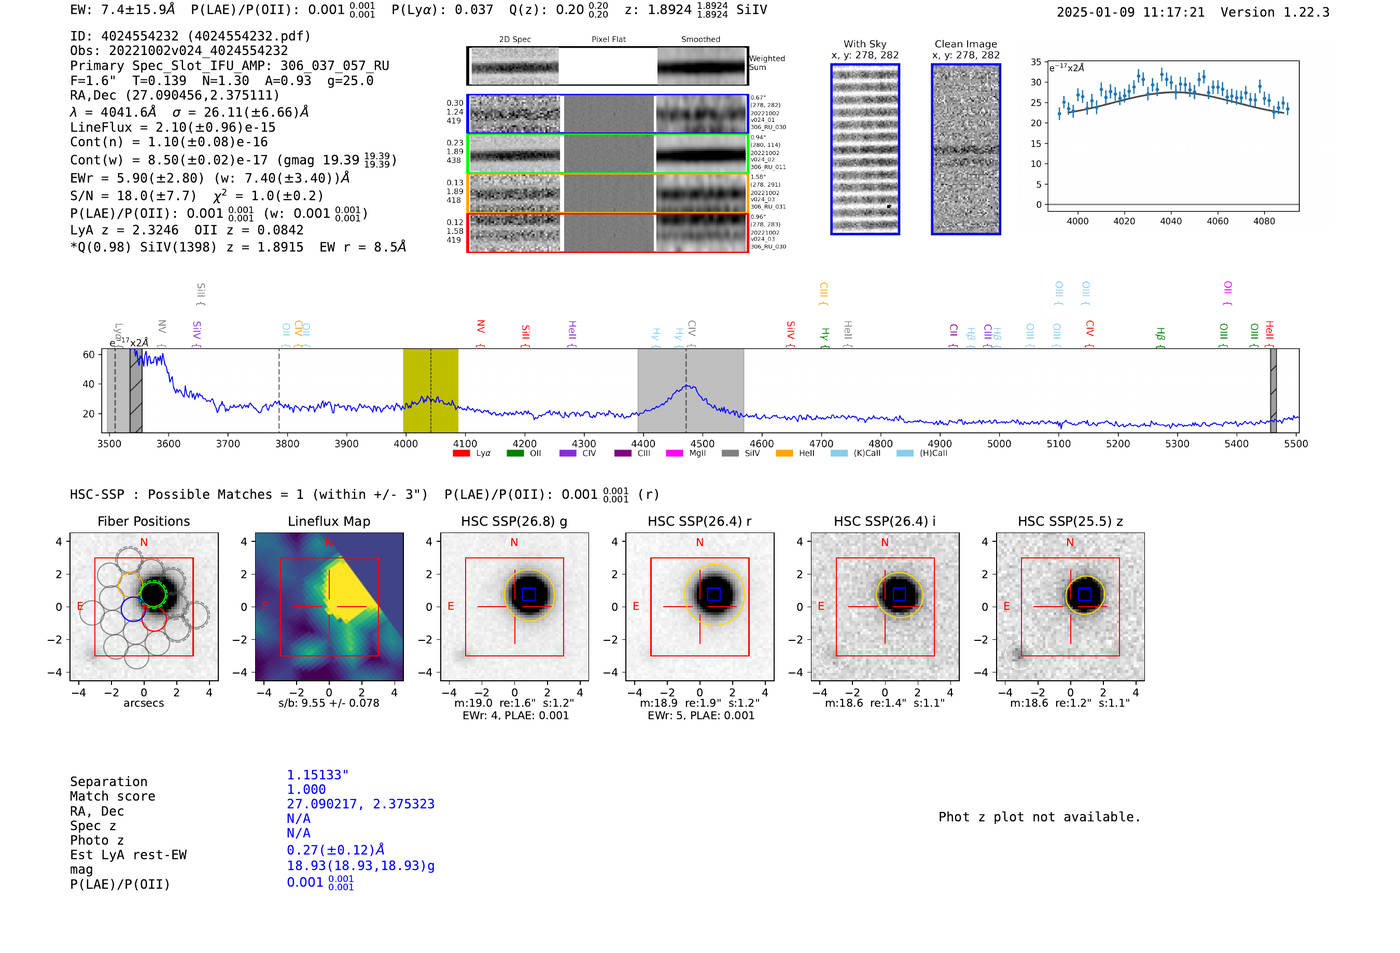Viewport: 1400px width, 953px height.
Task: Click the z: 1.8924 SiIV header value
Action: (x=696, y=10)
